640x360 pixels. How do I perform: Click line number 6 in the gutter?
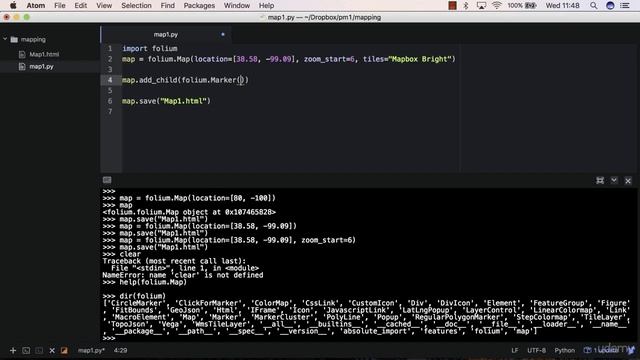pos(110,101)
